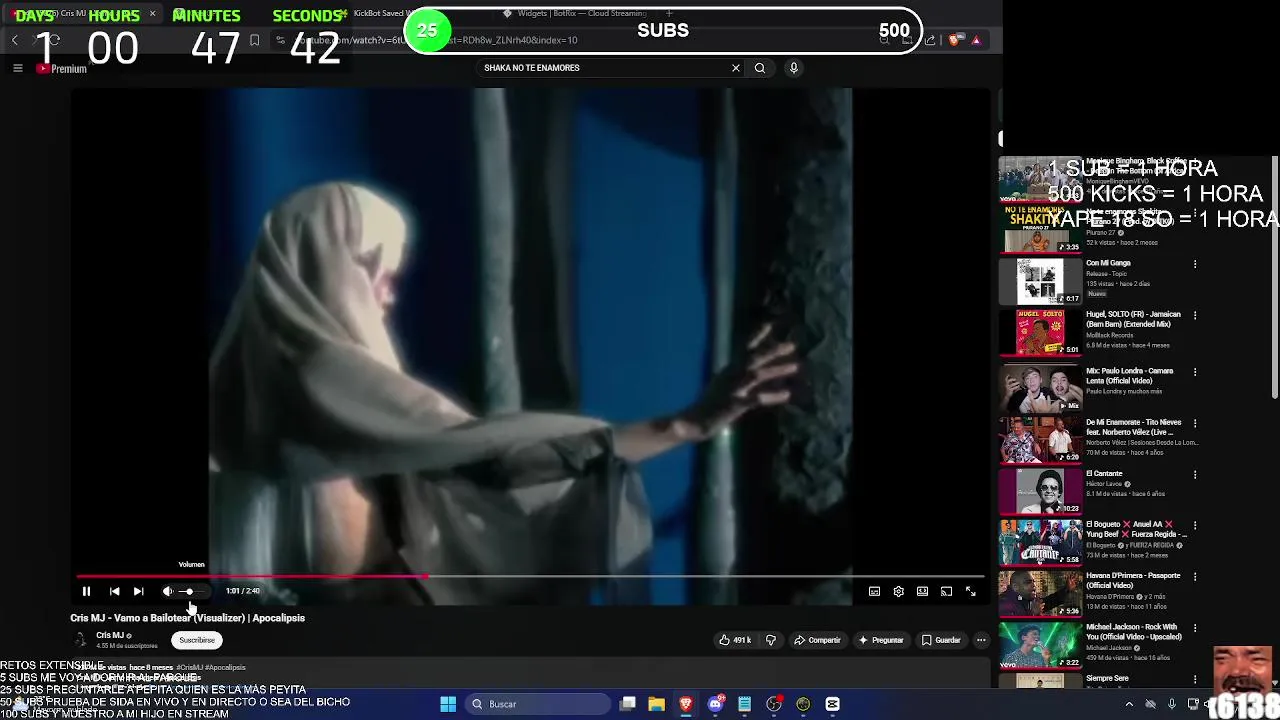Image resolution: width=1280 pixels, height=720 pixels.
Task: Open Michael Jackson - Rock With You video
Action: [x=1040, y=645]
